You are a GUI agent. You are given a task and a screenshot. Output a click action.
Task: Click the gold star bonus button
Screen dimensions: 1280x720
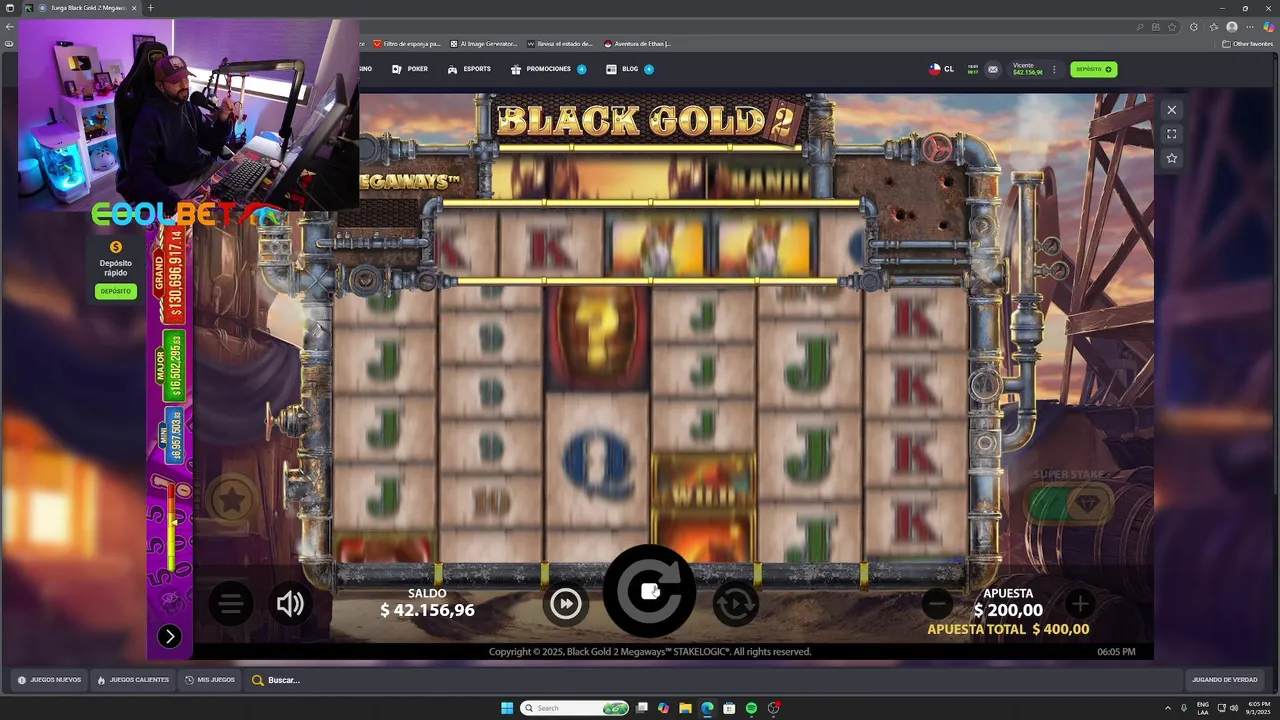(232, 499)
